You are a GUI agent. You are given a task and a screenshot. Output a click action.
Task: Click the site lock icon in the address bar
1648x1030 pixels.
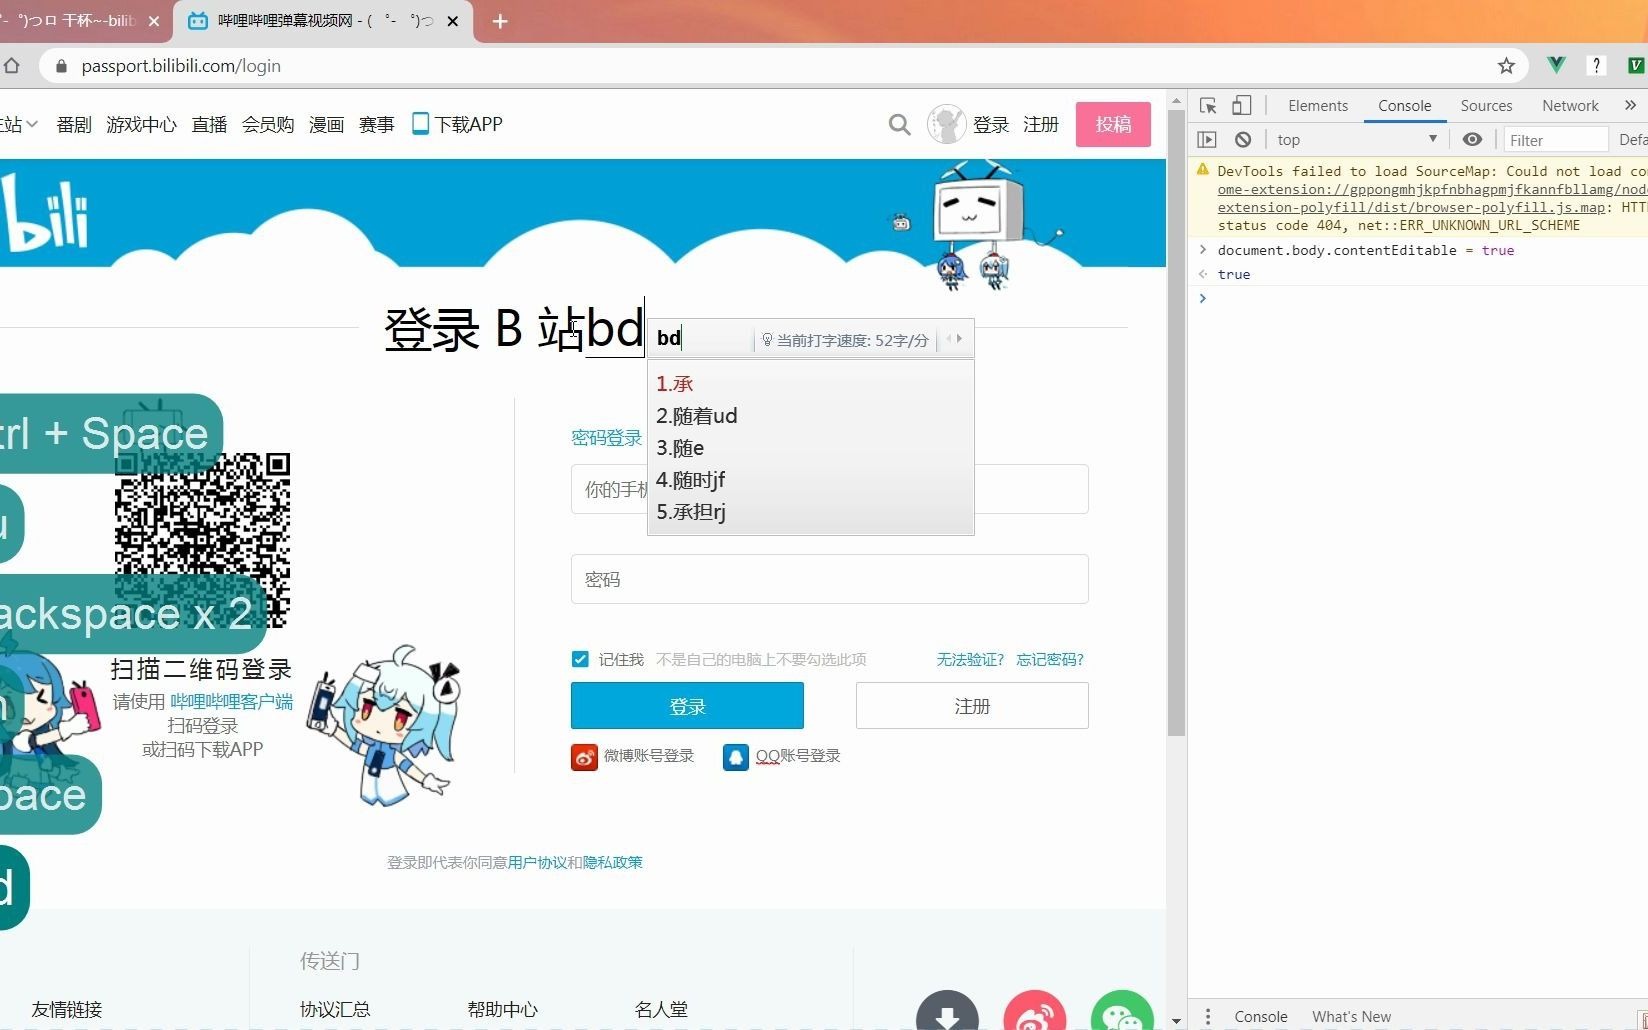pos(61,66)
